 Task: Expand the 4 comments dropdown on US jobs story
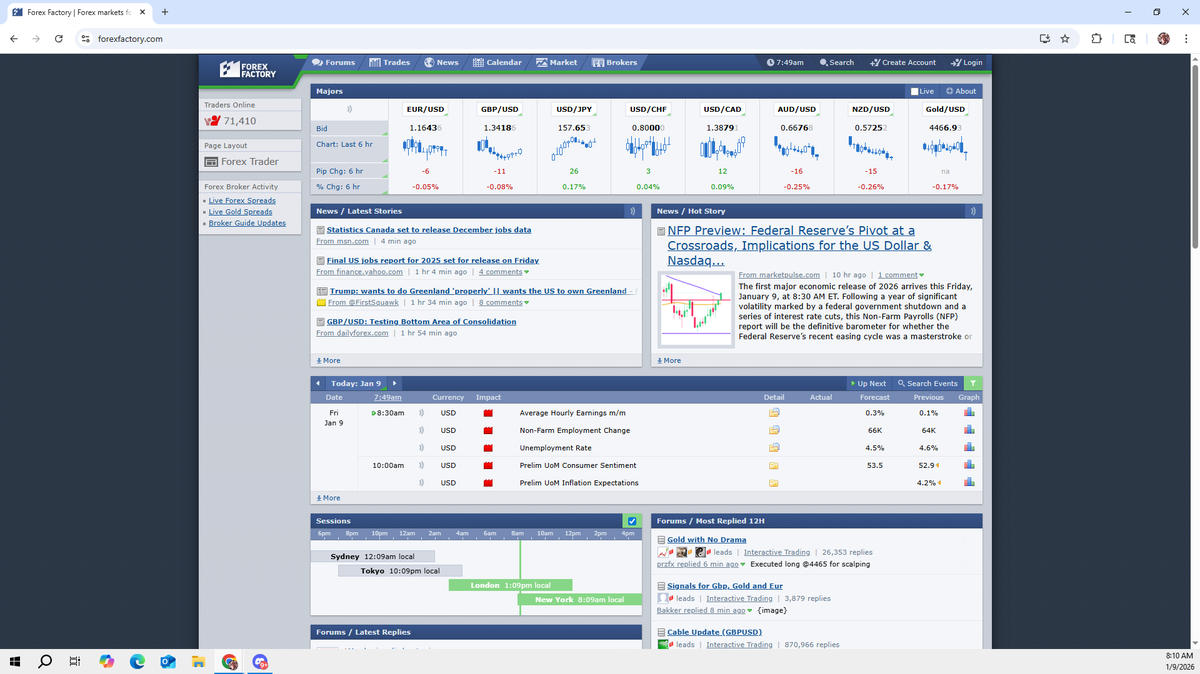click(504, 272)
